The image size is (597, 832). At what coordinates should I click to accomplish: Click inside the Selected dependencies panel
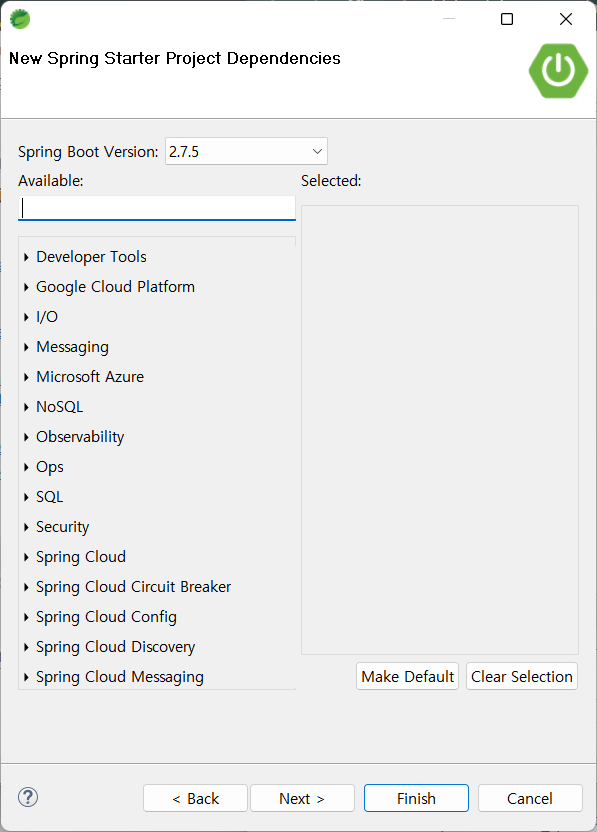[x=440, y=430]
